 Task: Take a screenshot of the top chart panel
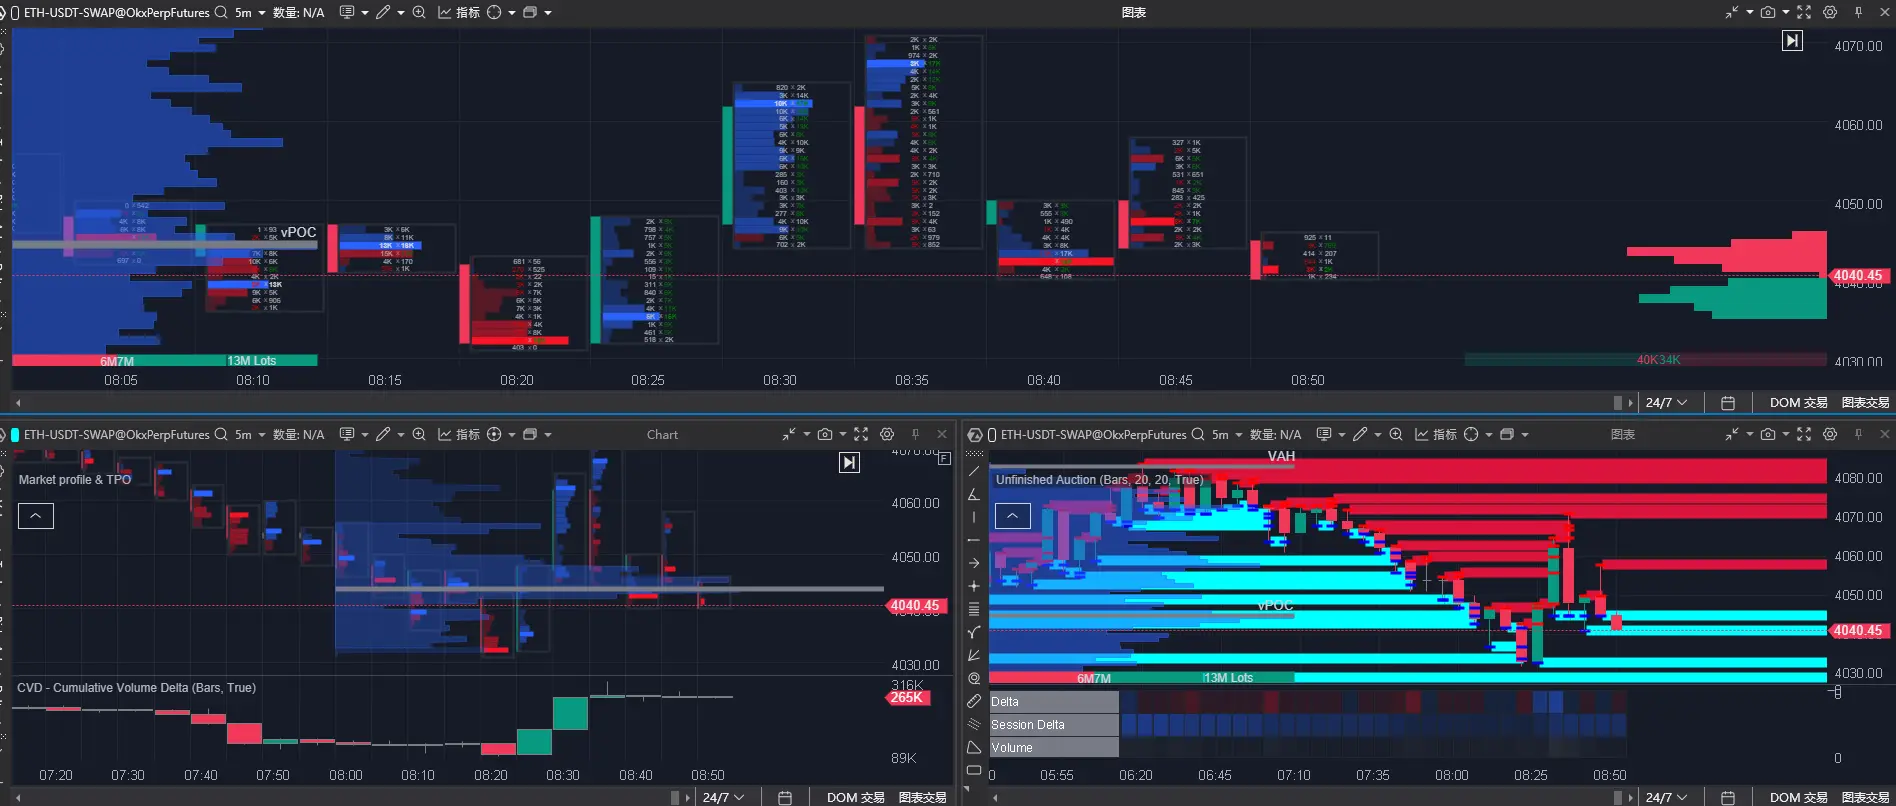pos(1768,13)
